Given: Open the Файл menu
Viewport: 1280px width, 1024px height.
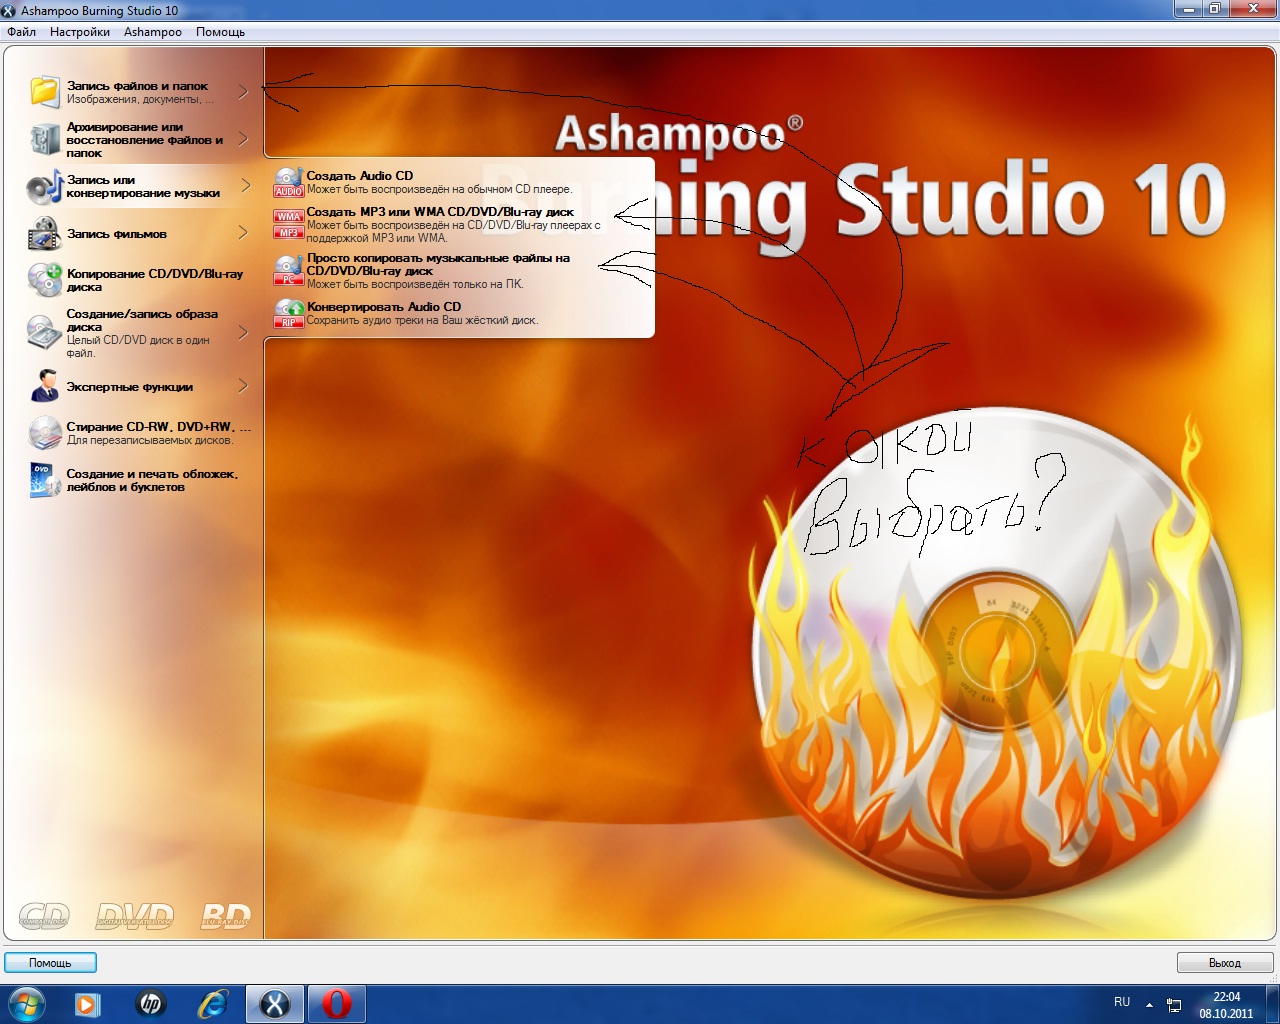Looking at the screenshot, I should click(21, 32).
